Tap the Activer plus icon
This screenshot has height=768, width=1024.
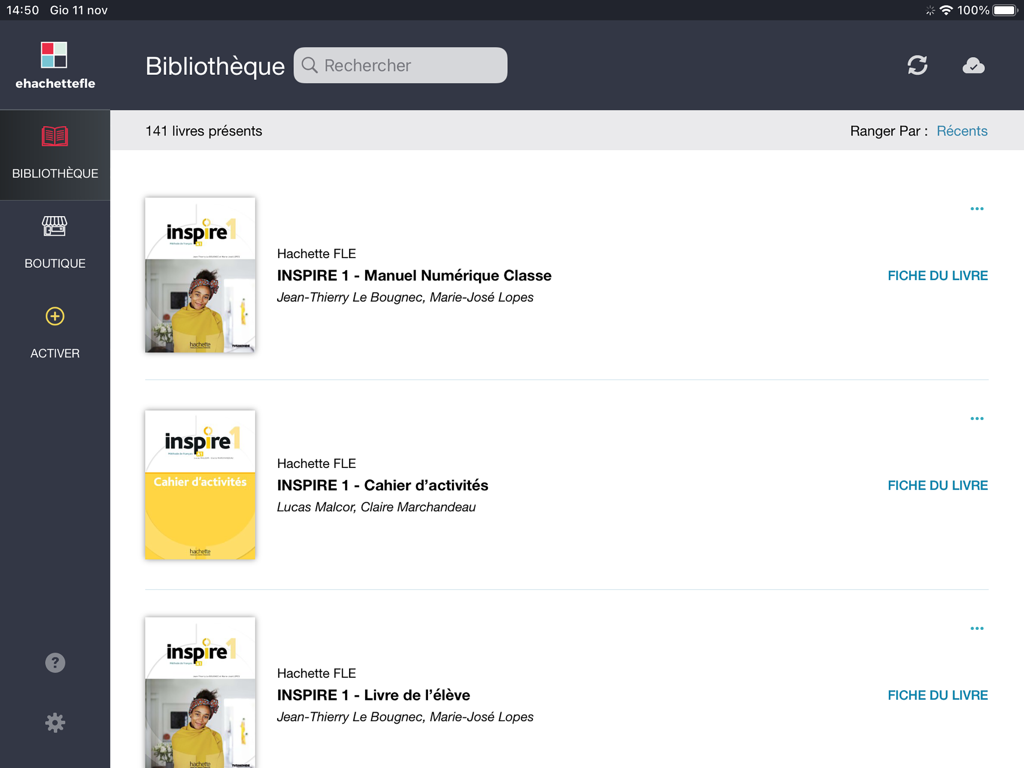click(x=55, y=317)
